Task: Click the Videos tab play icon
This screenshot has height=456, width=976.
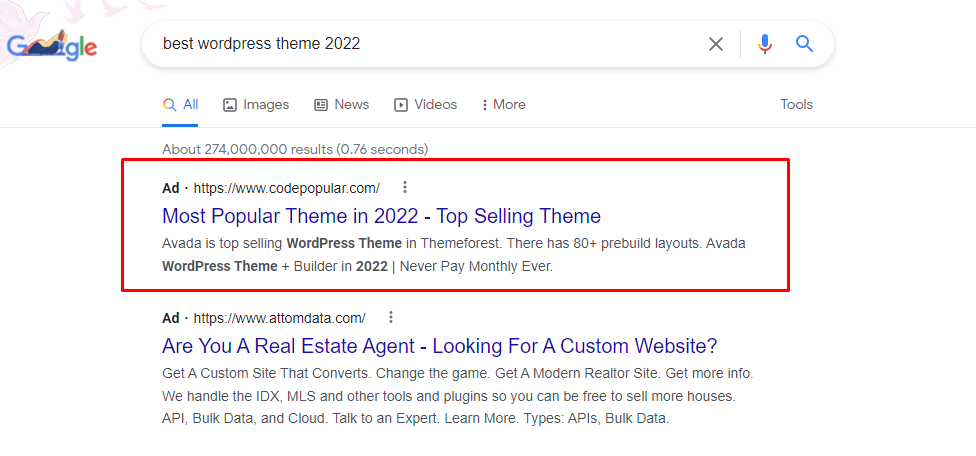Action: tap(401, 105)
